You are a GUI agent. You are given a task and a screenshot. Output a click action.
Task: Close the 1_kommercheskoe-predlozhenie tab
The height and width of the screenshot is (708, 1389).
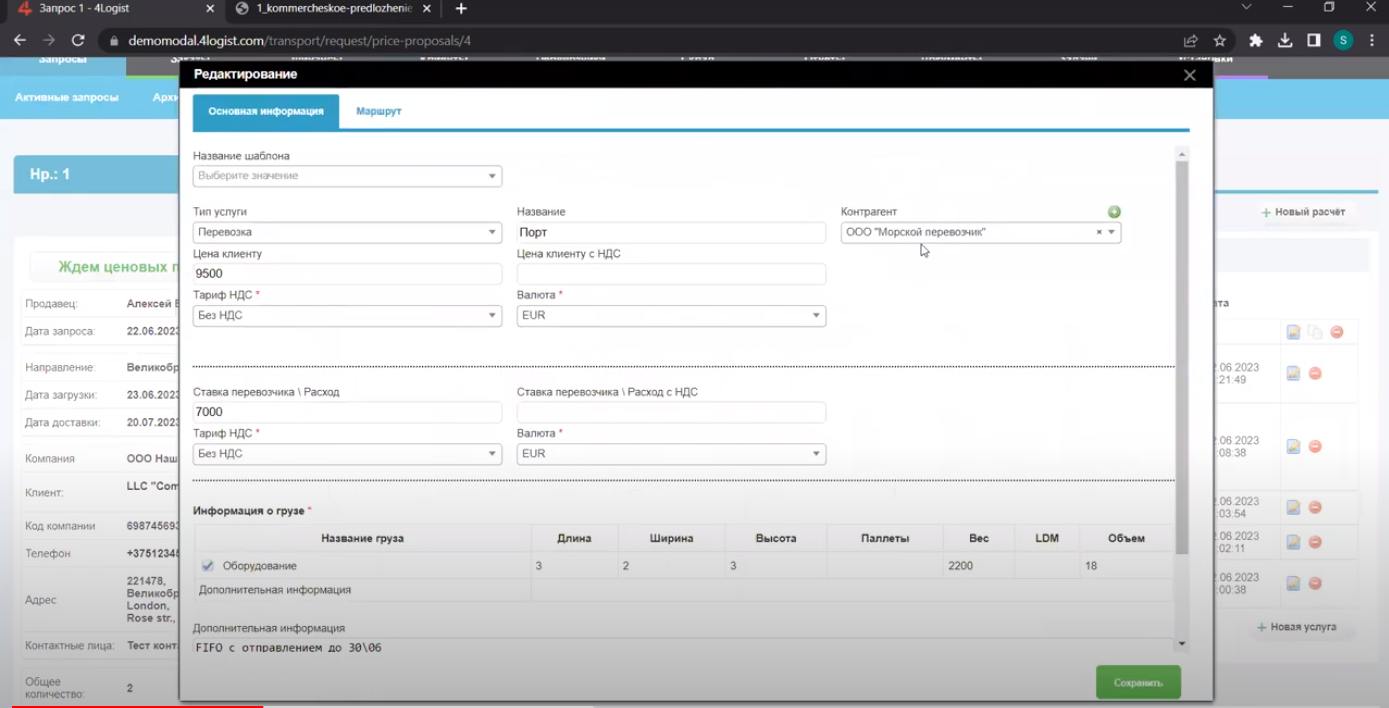click(427, 9)
